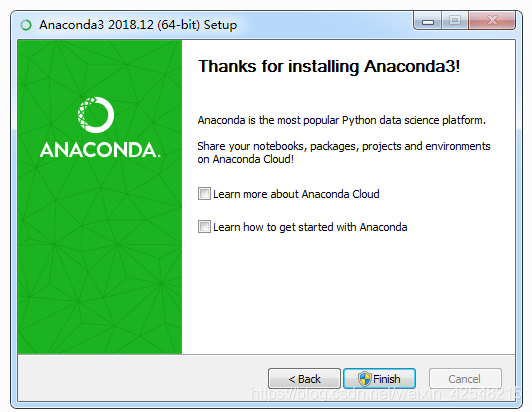Go back with the < Back button
Image resolution: width=532 pixels, height=412 pixels.
click(x=304, y=379)
